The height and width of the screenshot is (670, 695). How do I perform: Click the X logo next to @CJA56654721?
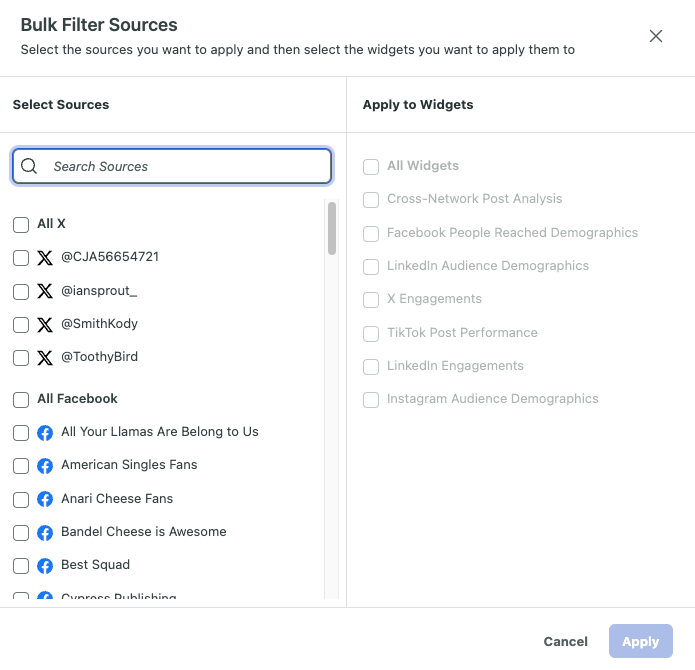click(x=45, y=257)
